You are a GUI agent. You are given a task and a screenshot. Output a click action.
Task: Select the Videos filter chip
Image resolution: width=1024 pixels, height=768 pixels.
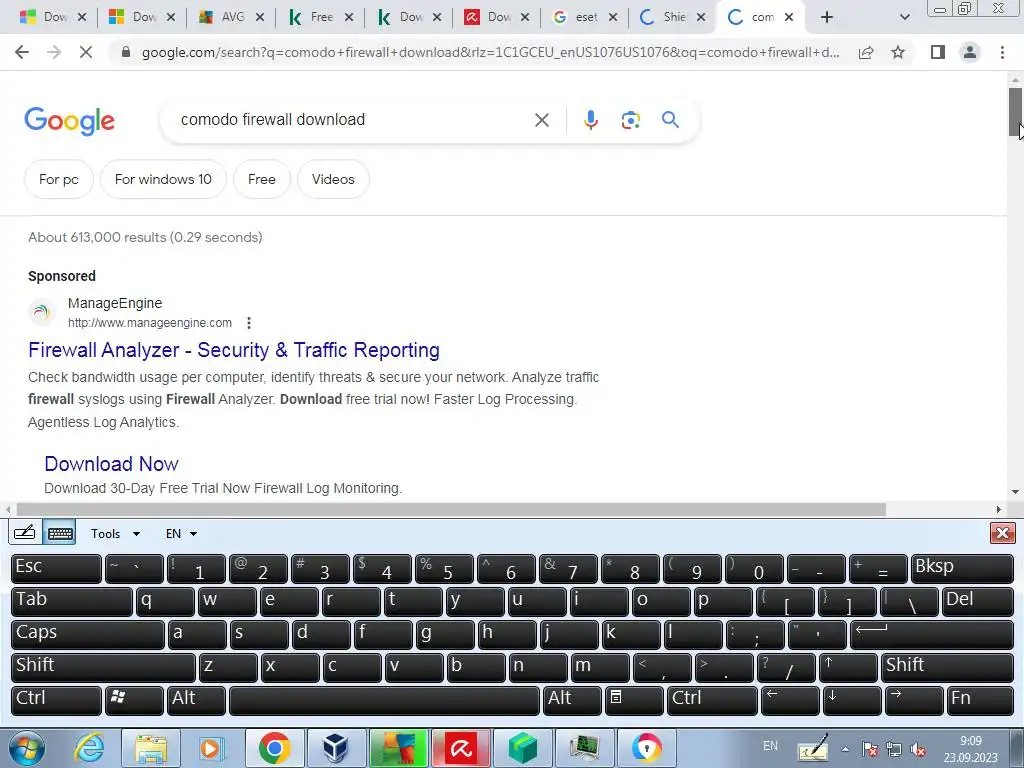333,179
